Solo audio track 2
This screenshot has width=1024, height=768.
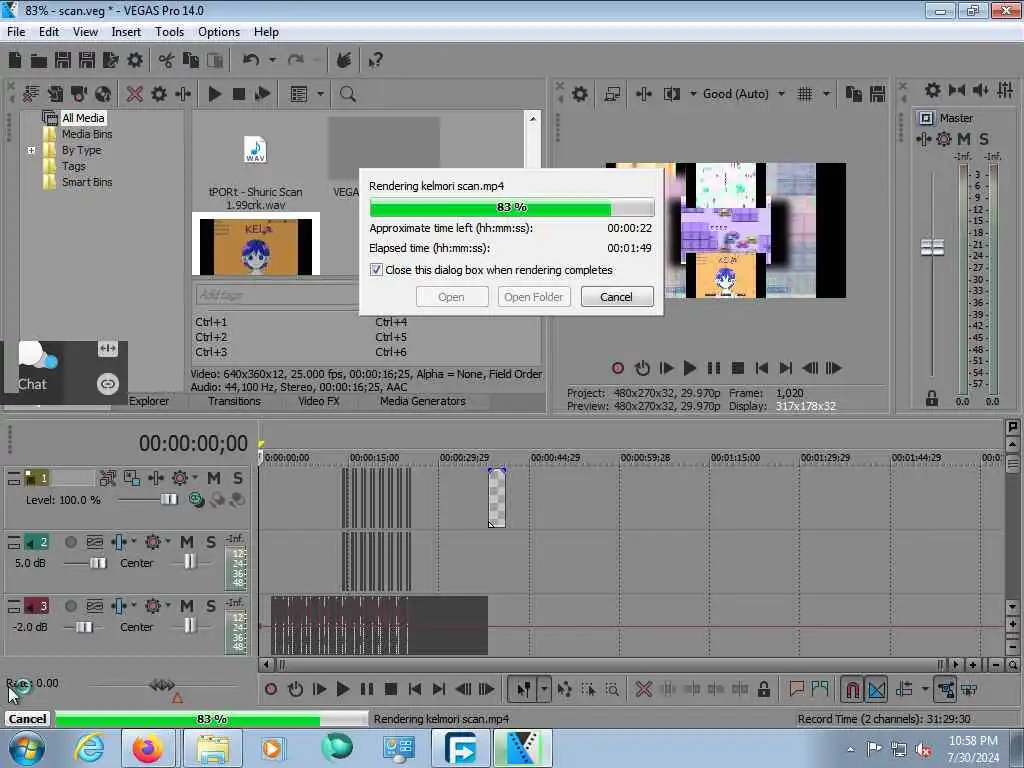point(211,542)
